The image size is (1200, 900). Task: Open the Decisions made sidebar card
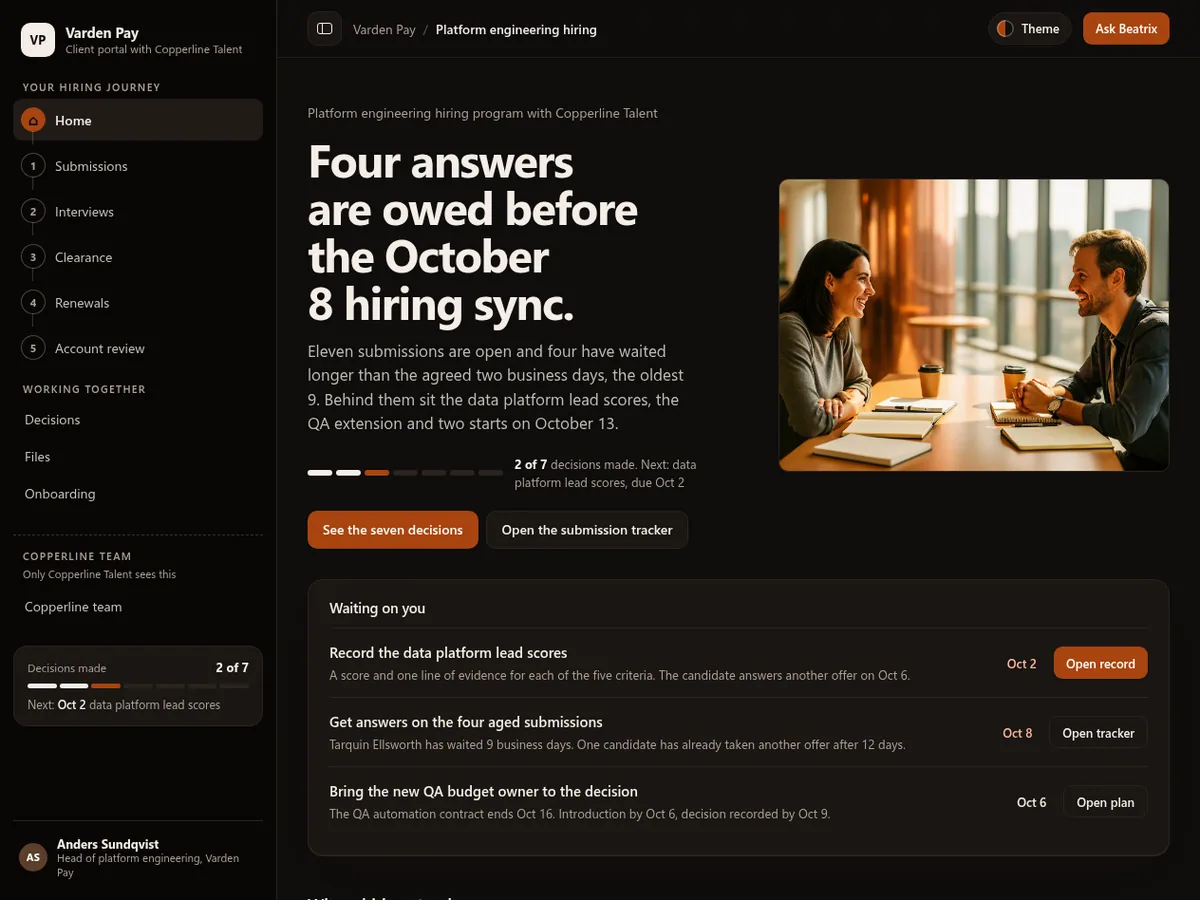[x=138, y=686]
